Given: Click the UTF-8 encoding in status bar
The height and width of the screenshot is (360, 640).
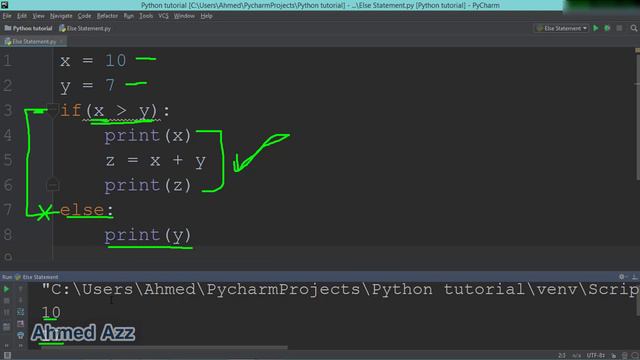Looking at the screenshot, I should (x=596, y=356).
